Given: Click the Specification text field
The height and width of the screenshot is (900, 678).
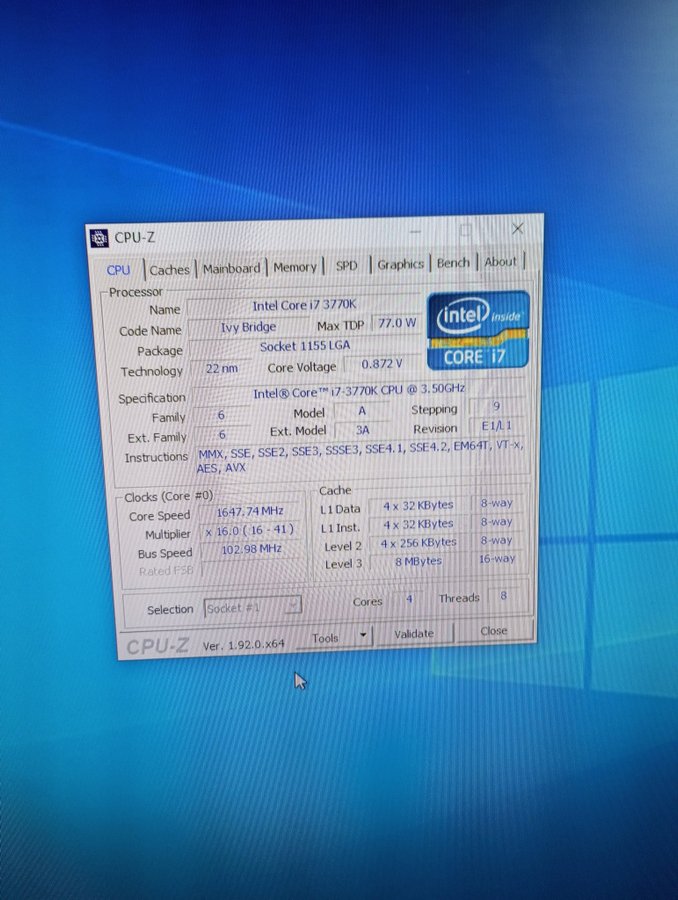Looking at the screenshot, I should pos(358,393).
